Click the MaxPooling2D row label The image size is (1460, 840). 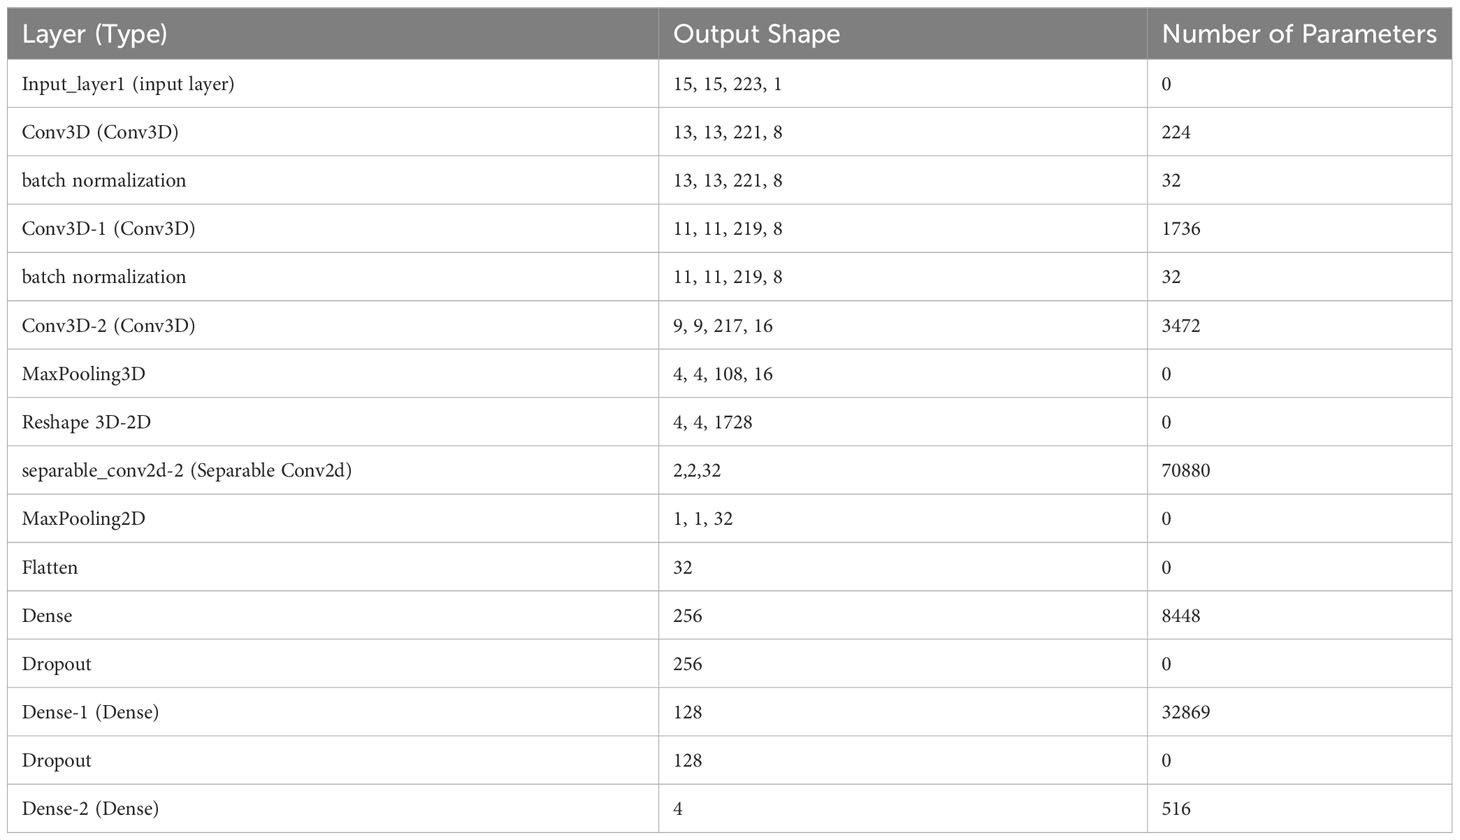point(84,518)
